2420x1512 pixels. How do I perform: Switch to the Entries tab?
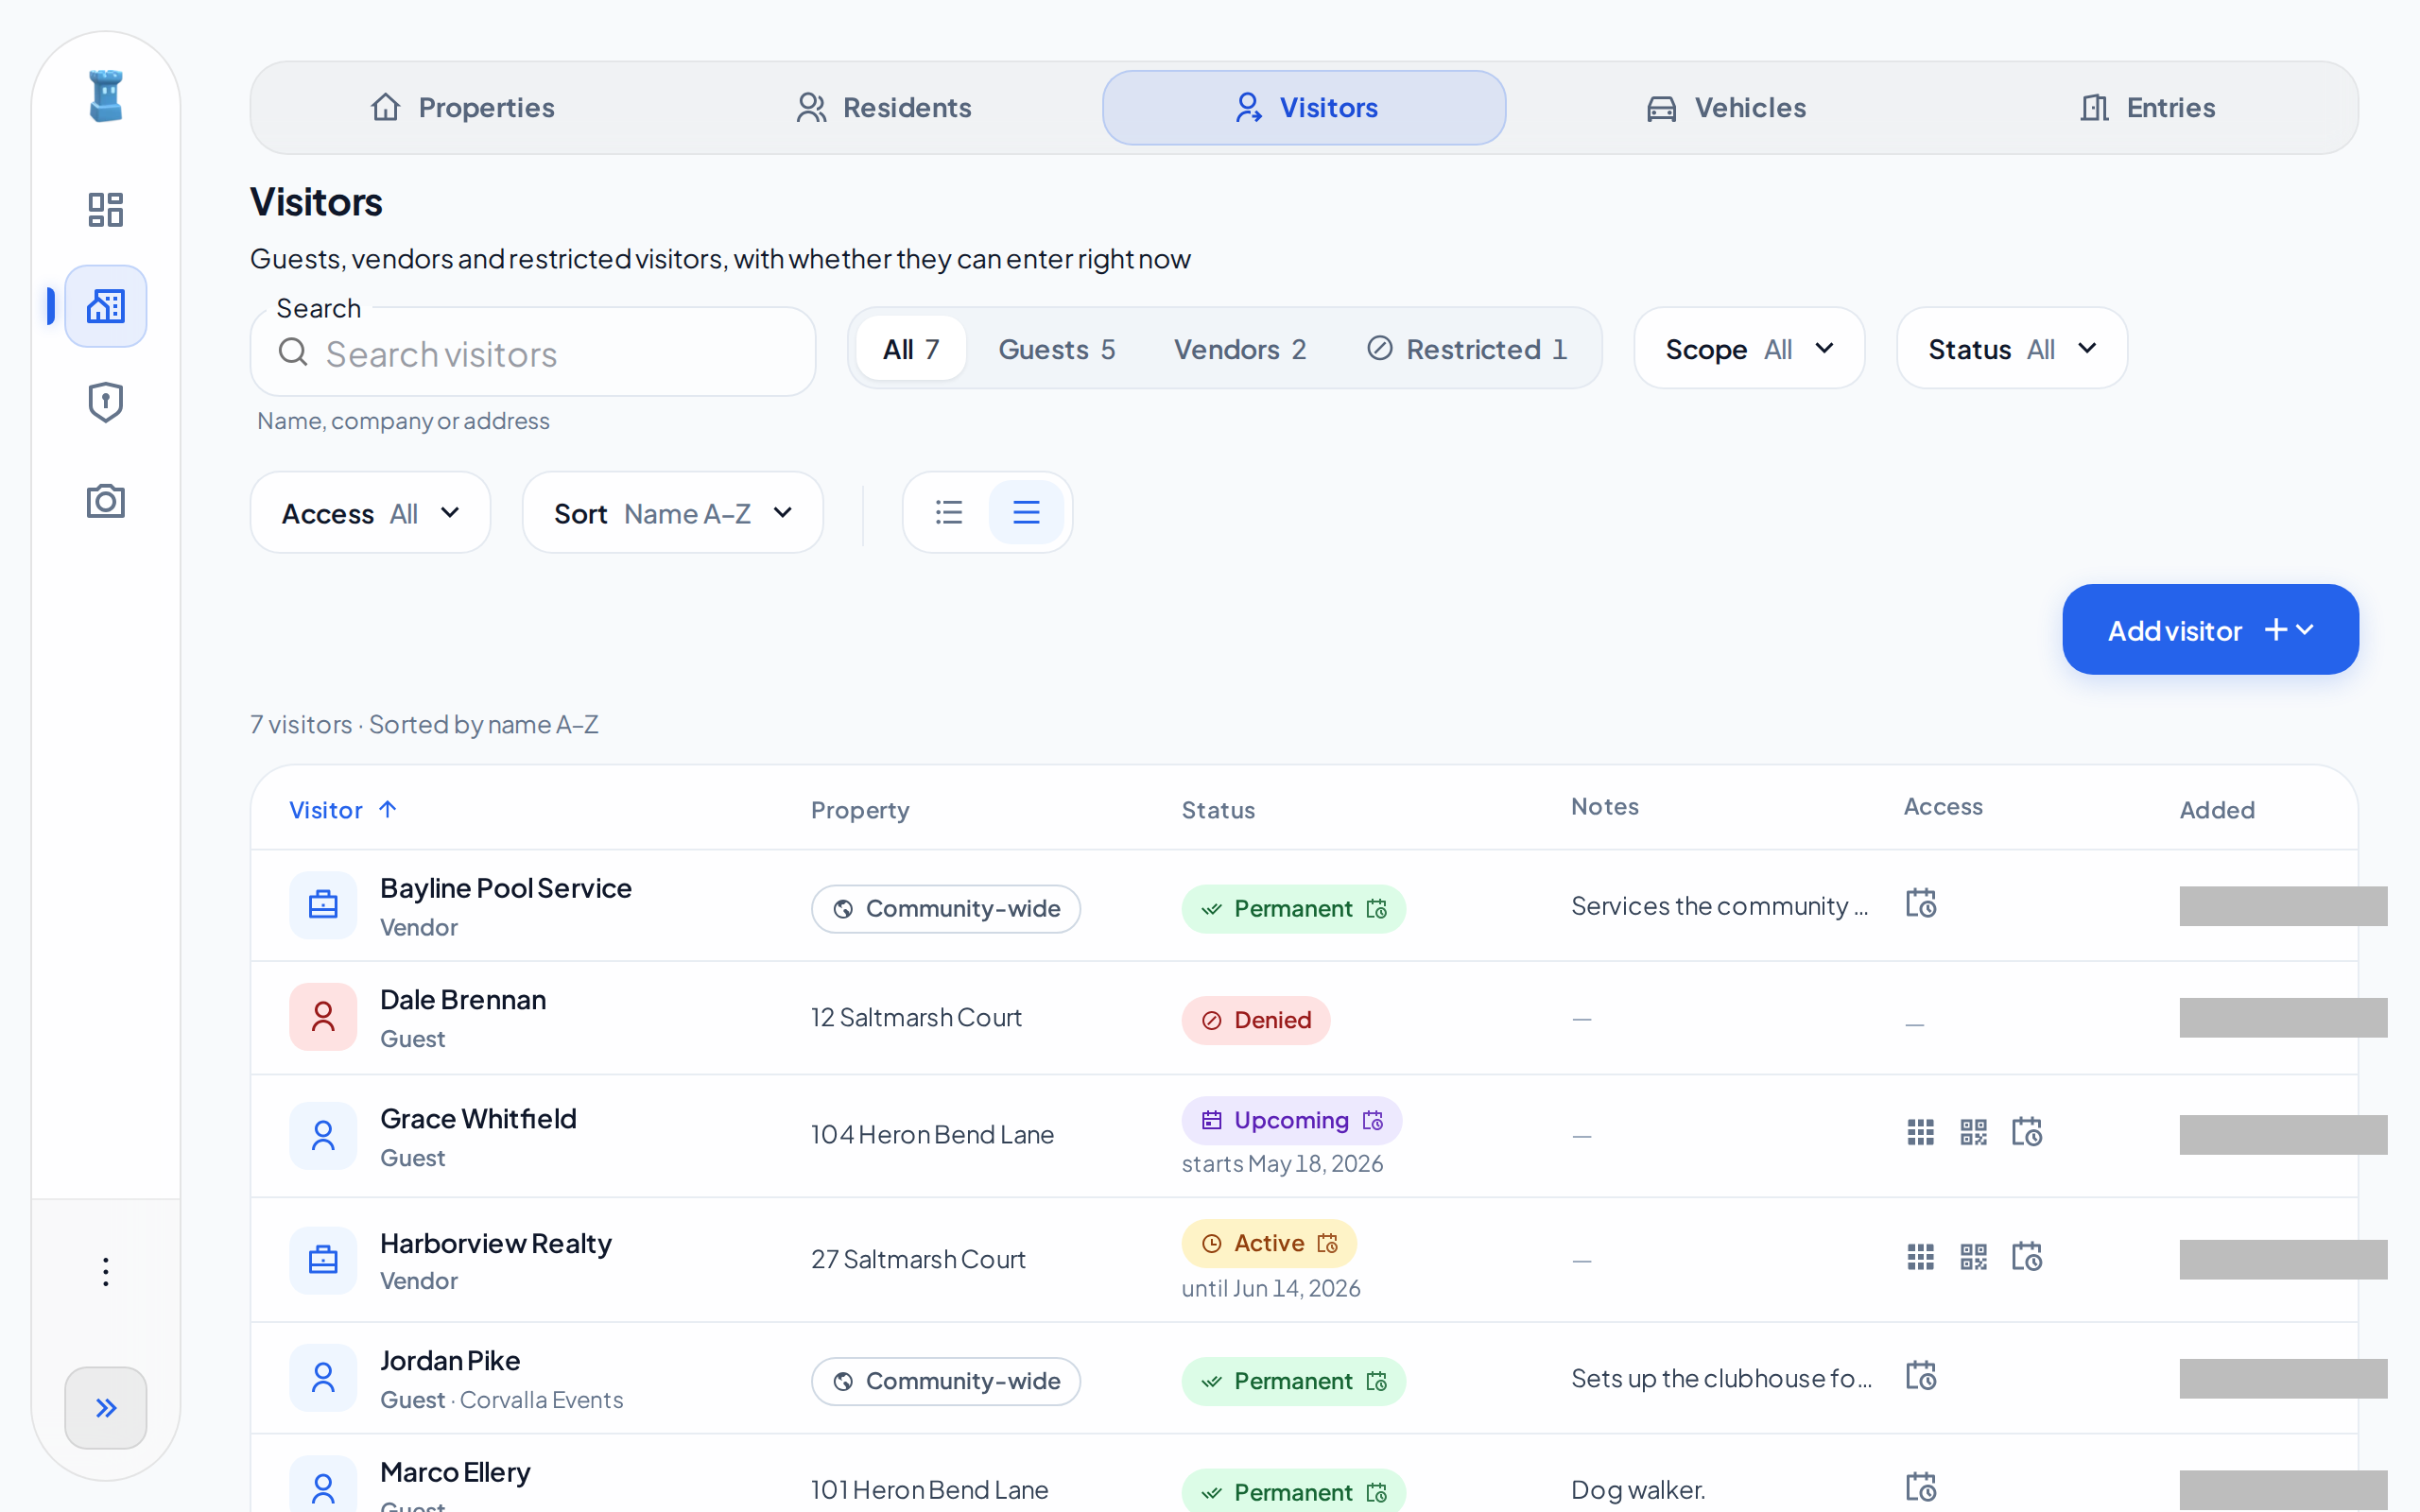(x=2147, y=108)
